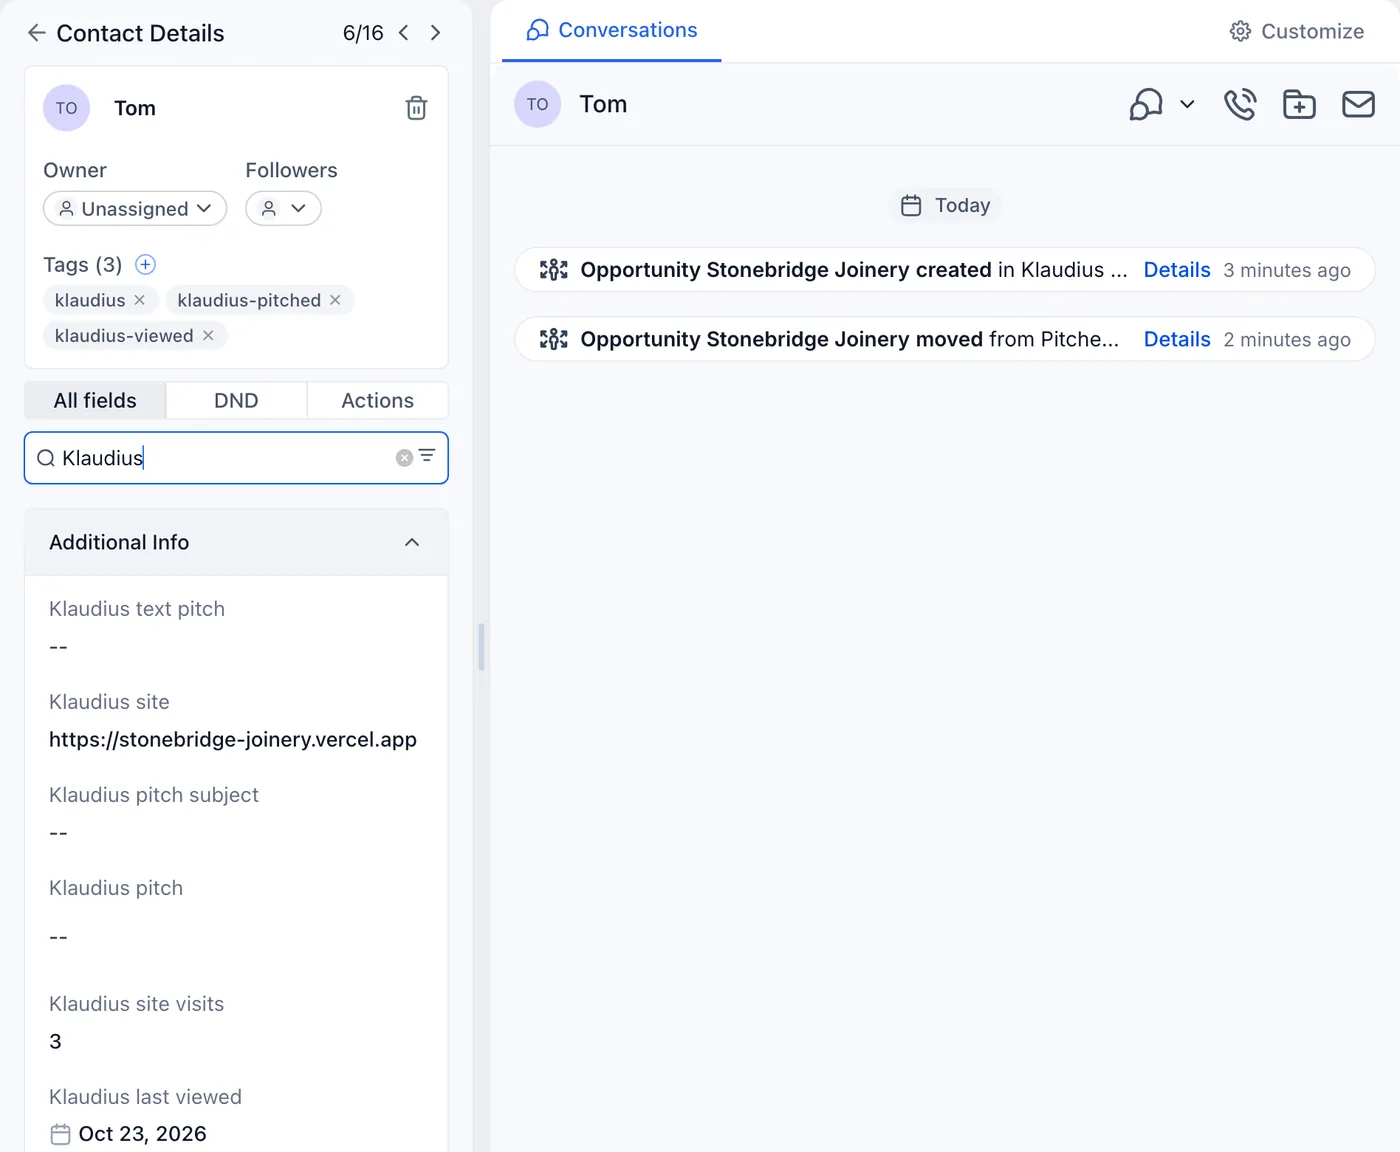Open the field filter options icon
Screen dimensions: 1400x1152
point(427,456)
